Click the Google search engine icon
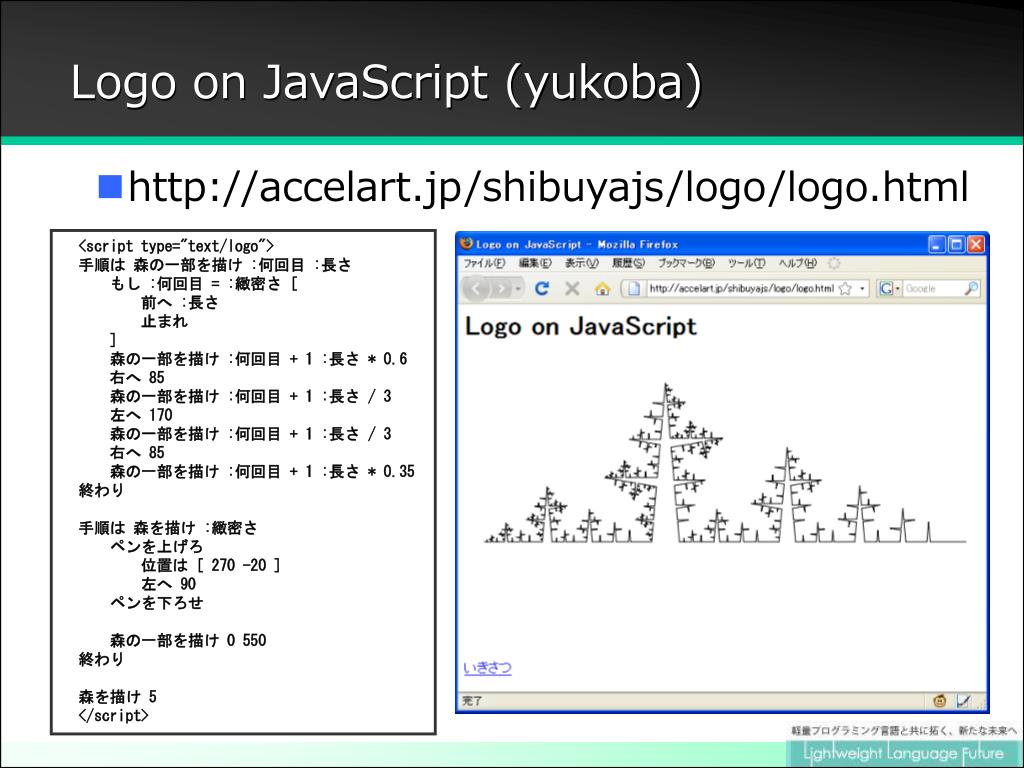 click(x=886, y=288)
